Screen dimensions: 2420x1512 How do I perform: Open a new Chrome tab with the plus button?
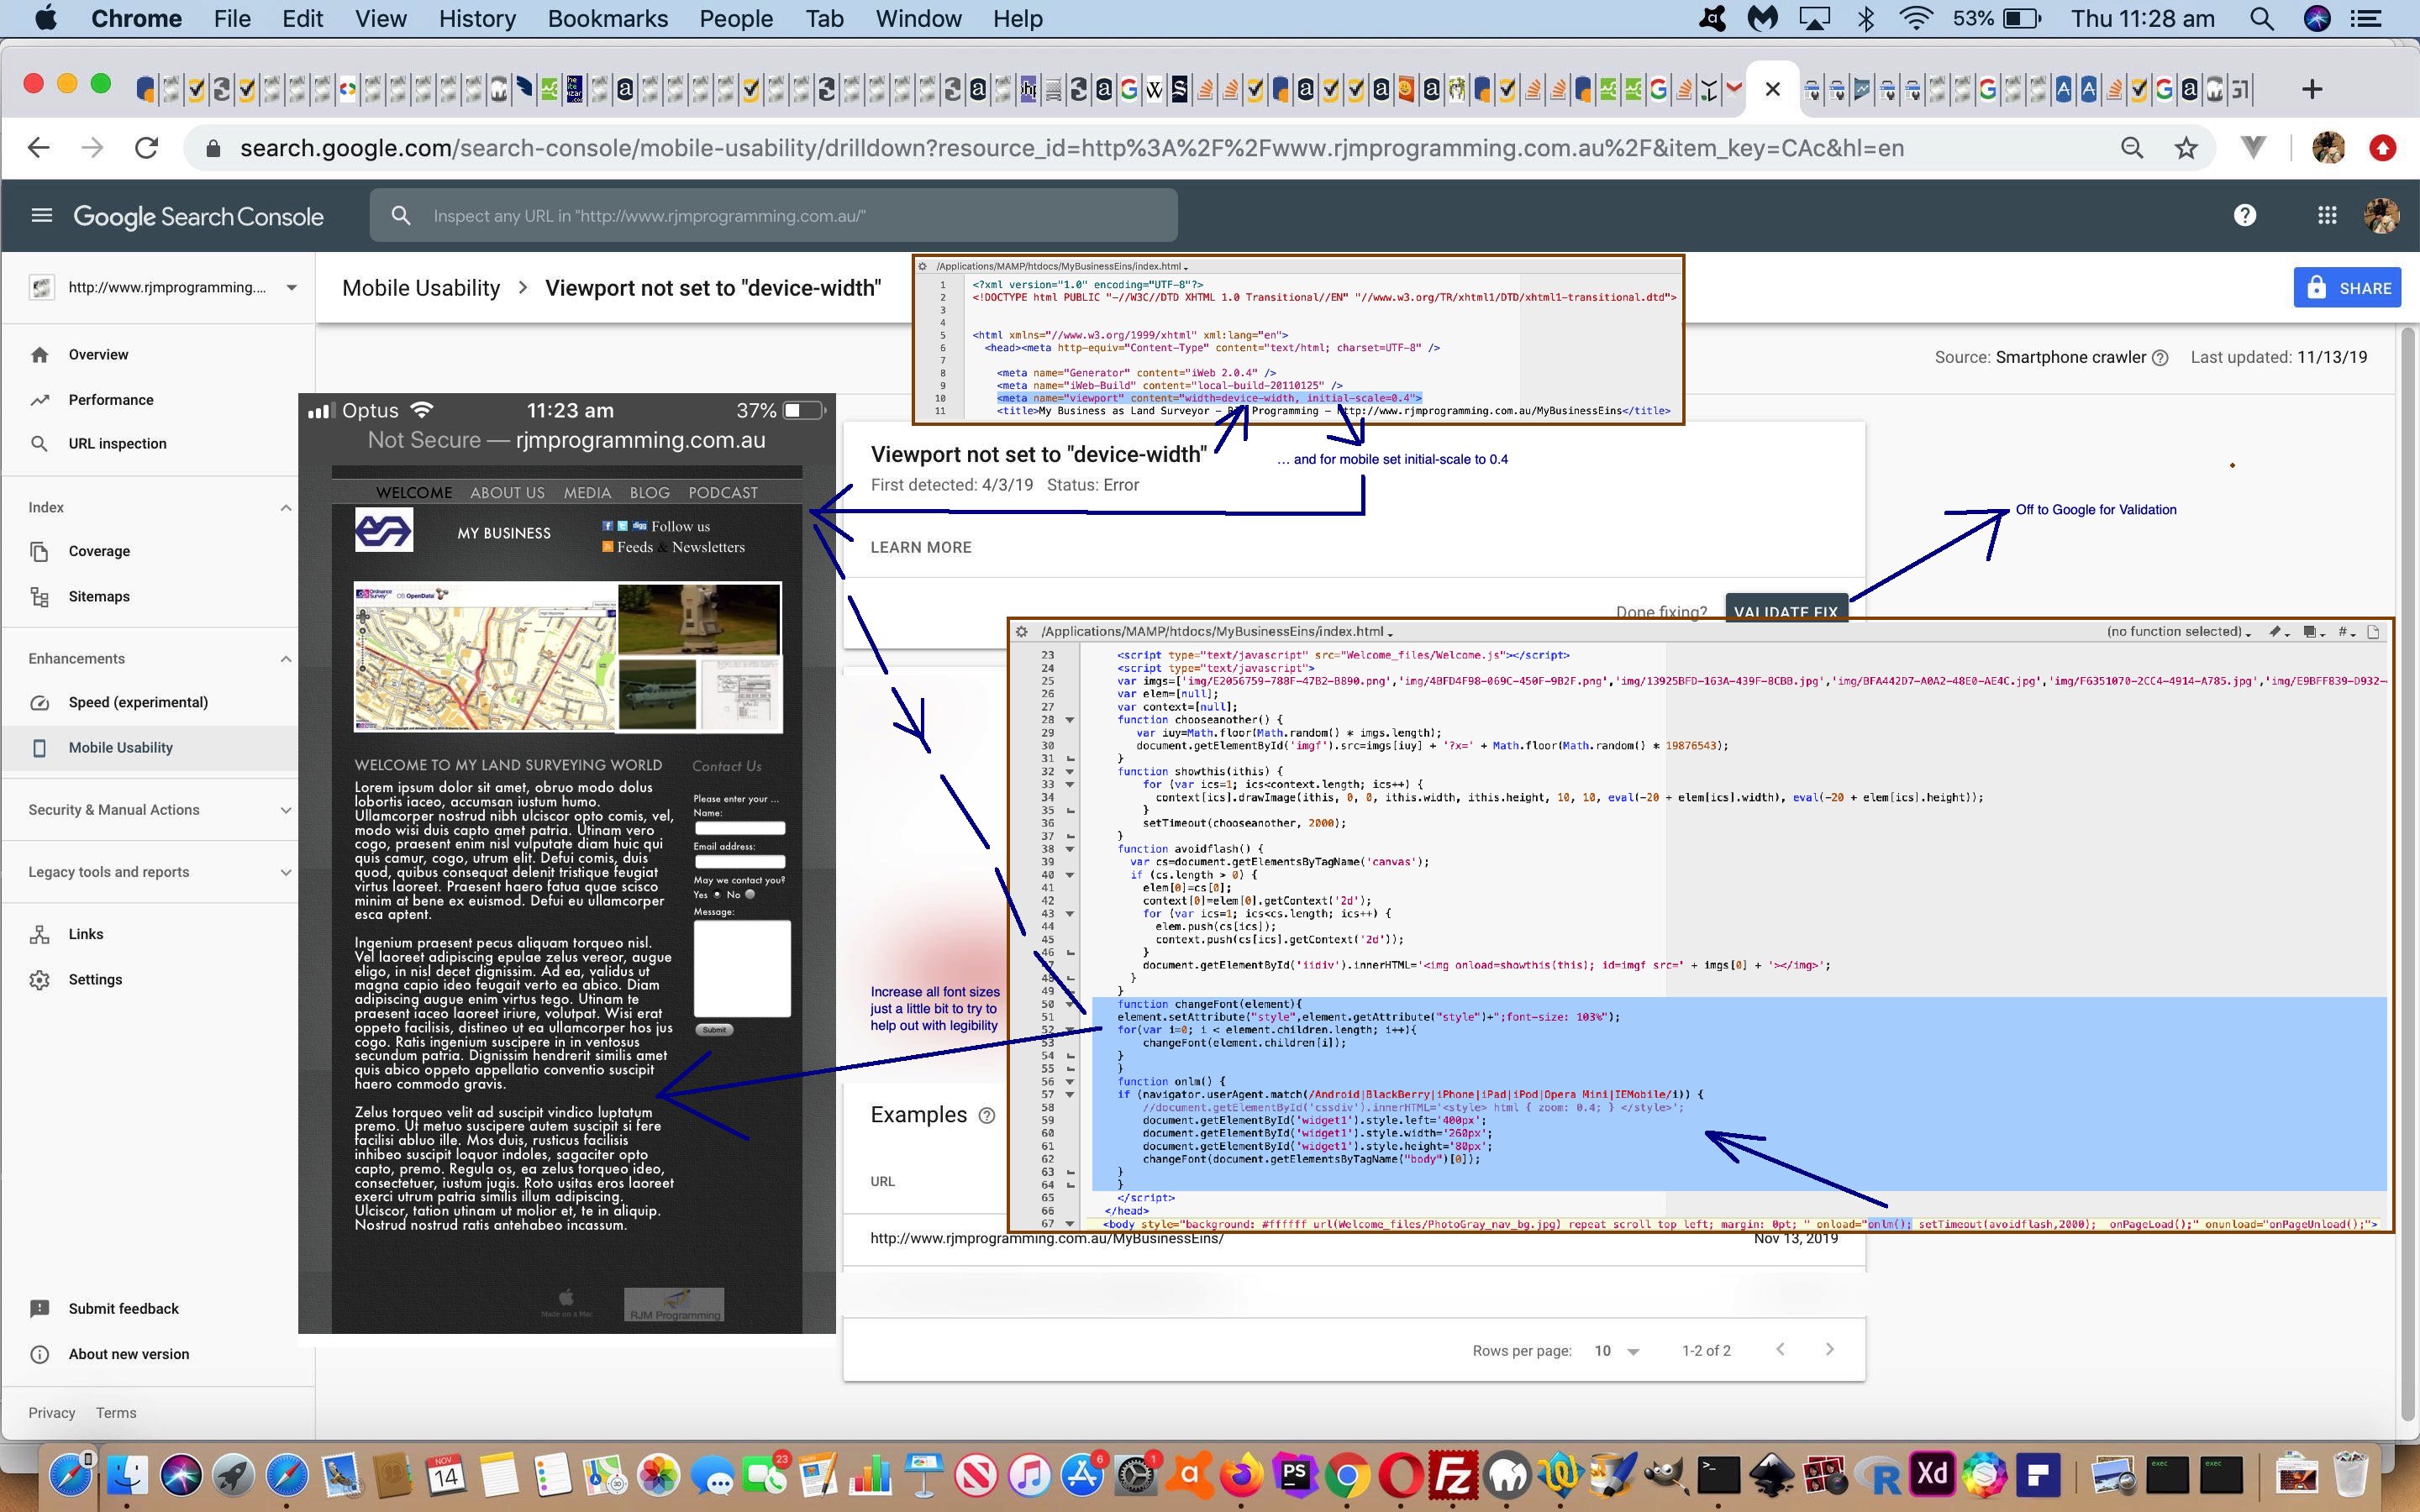click(2311, 89)
